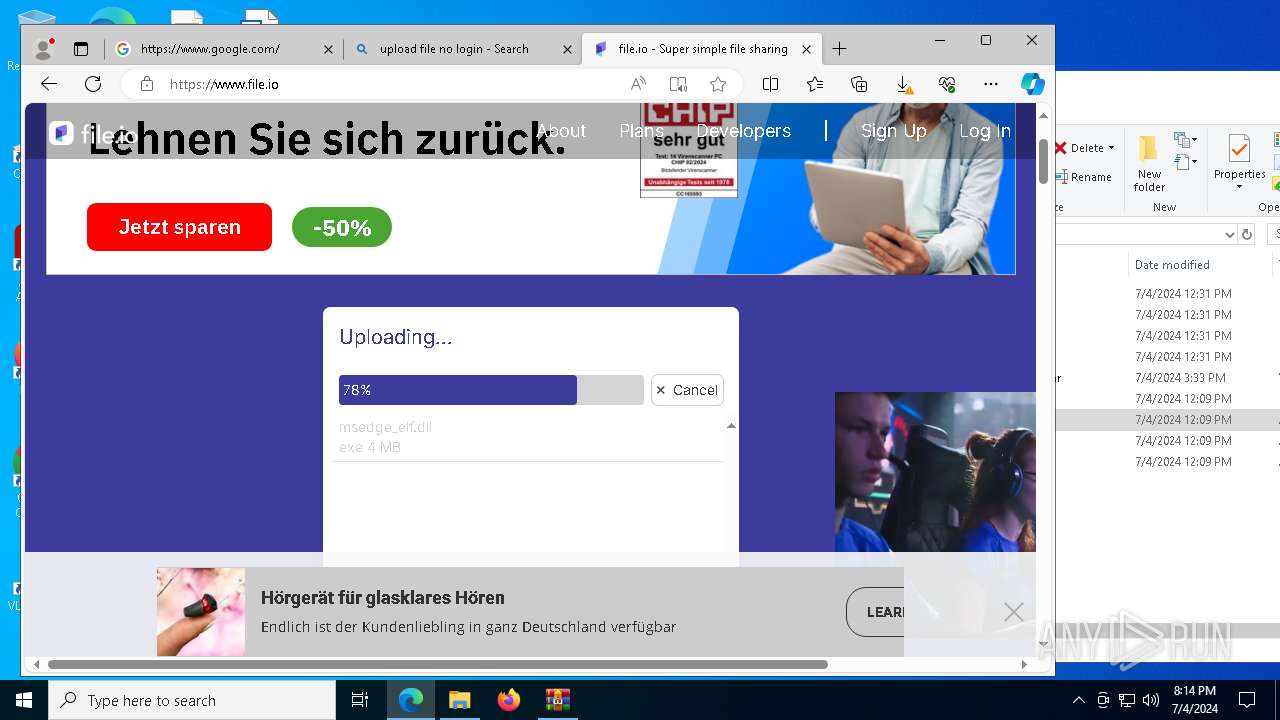1280x720 pixels.
Task: Open the Collections icon
Action: point(859,84)
